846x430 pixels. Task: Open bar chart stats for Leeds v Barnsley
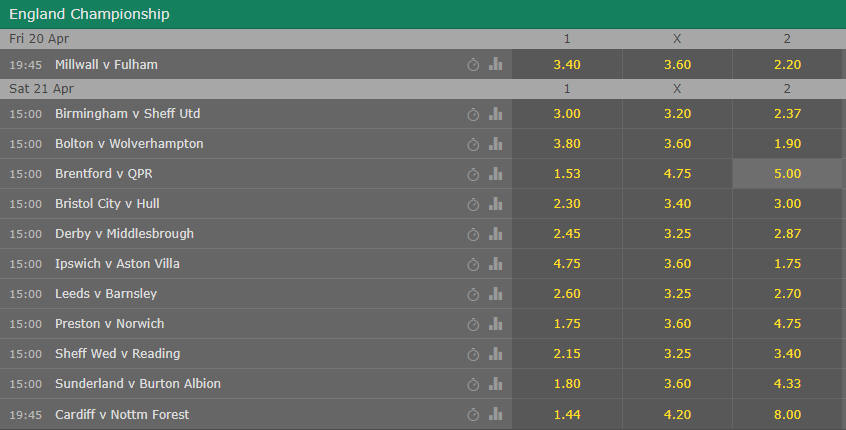[x=495, y=294]
